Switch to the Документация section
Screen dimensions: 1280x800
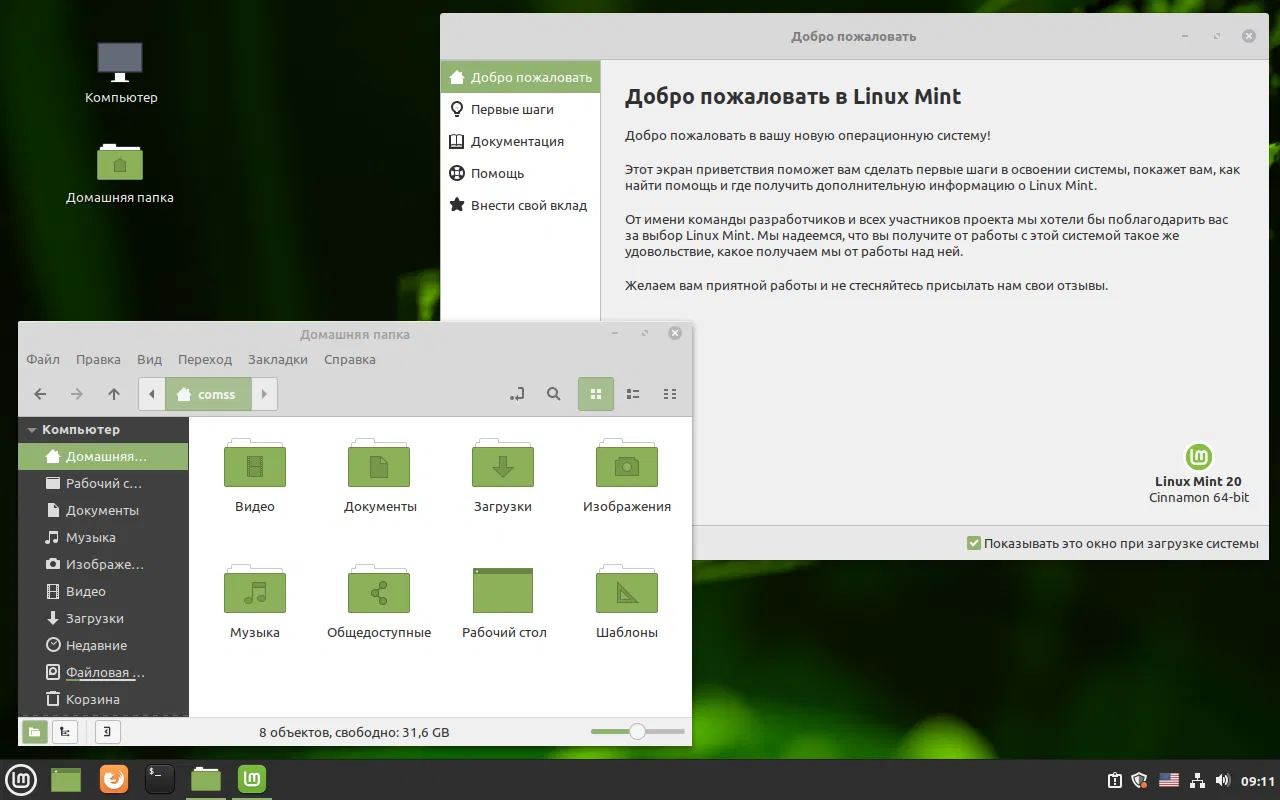520,141
